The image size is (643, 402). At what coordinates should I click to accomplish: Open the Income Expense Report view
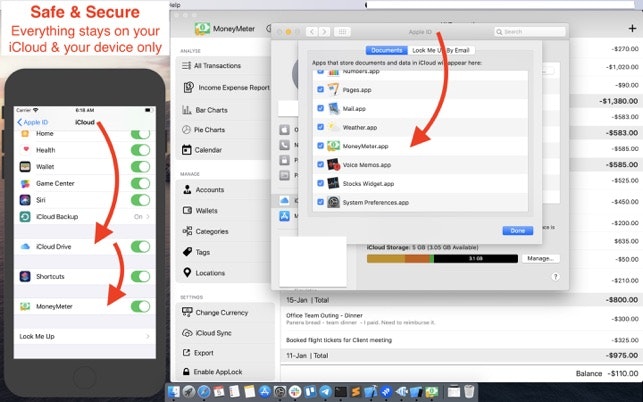tap(226, 87)
